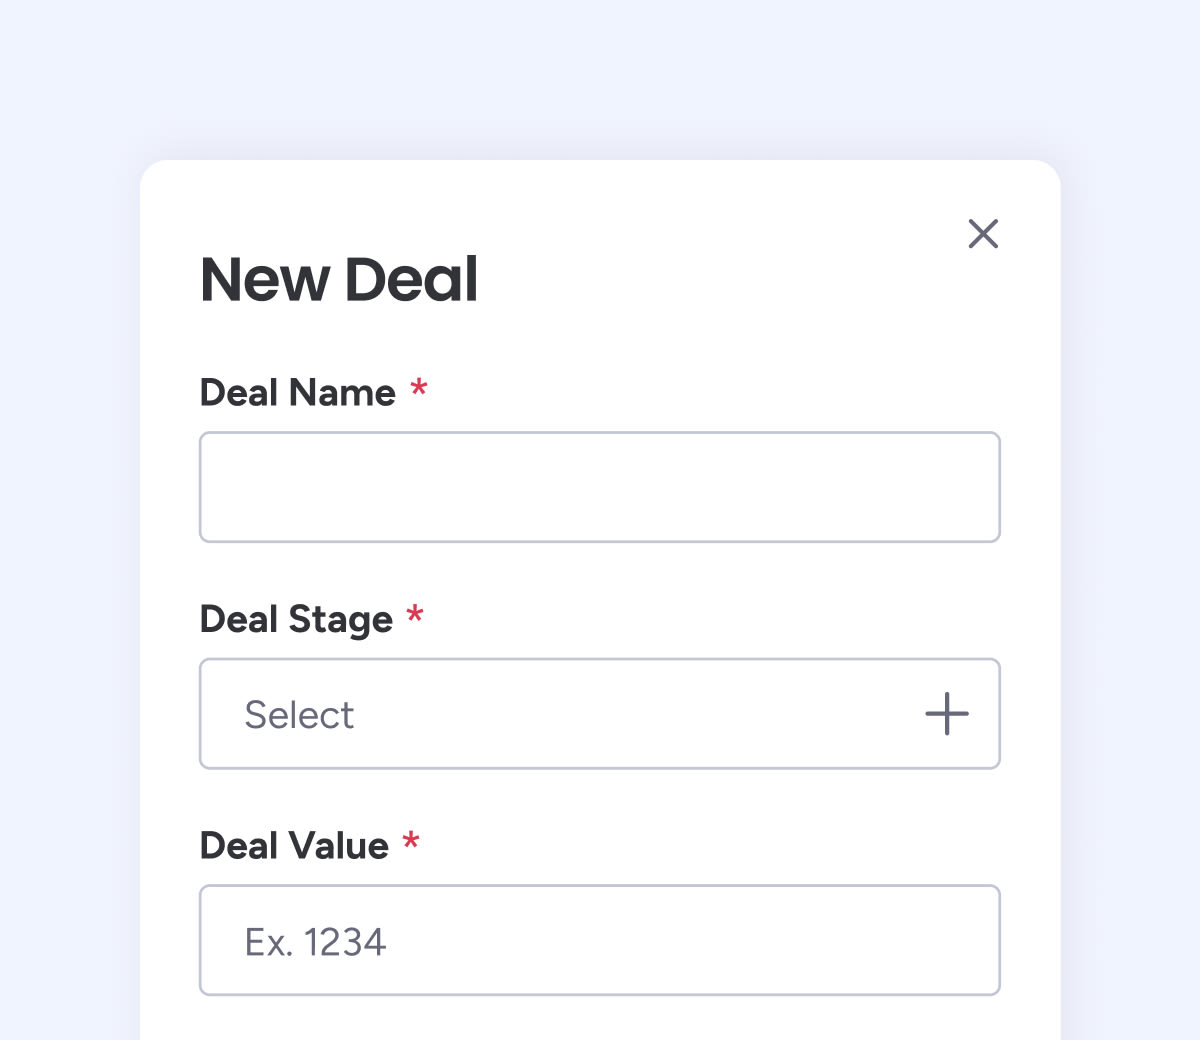This screenshot has height=1040, width=1200.
Task: Activate the Deal Value number input
Action: [x=600, y=940]
